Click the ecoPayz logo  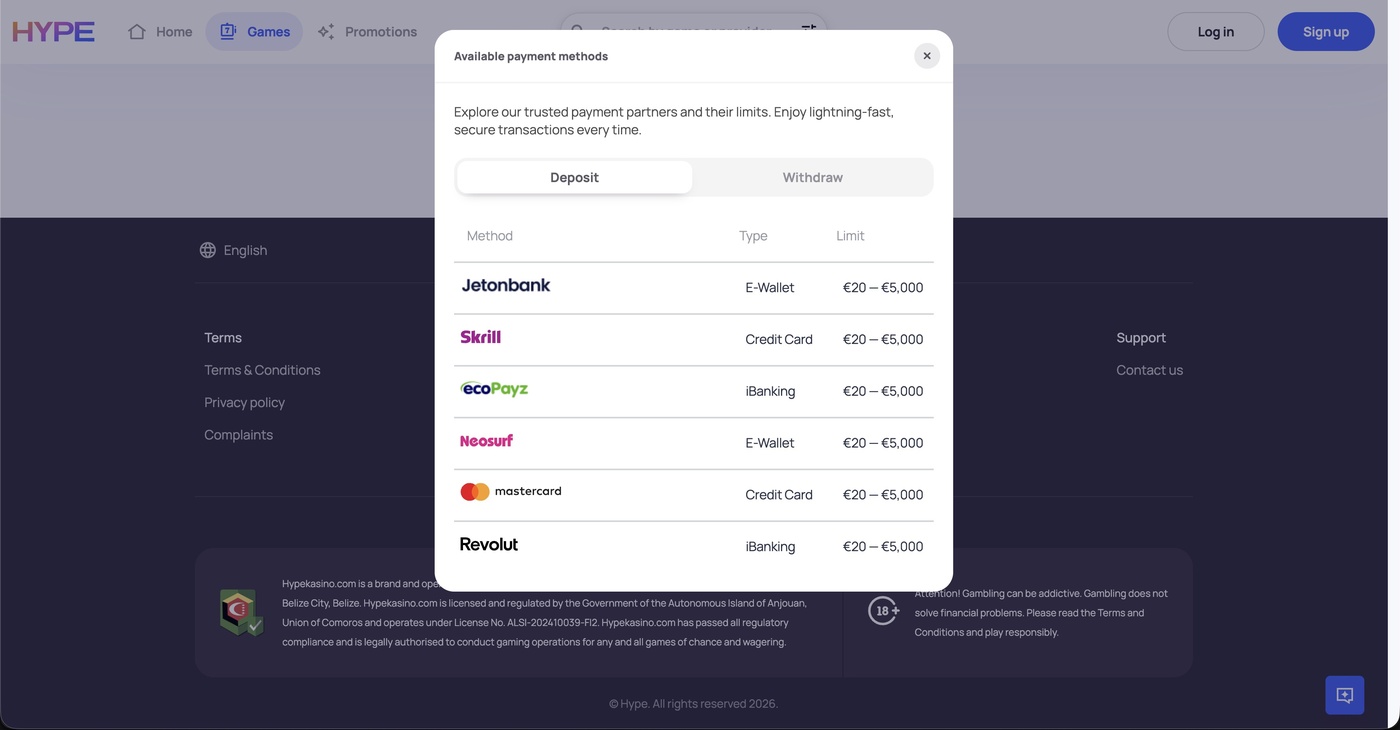coord(494,389)
